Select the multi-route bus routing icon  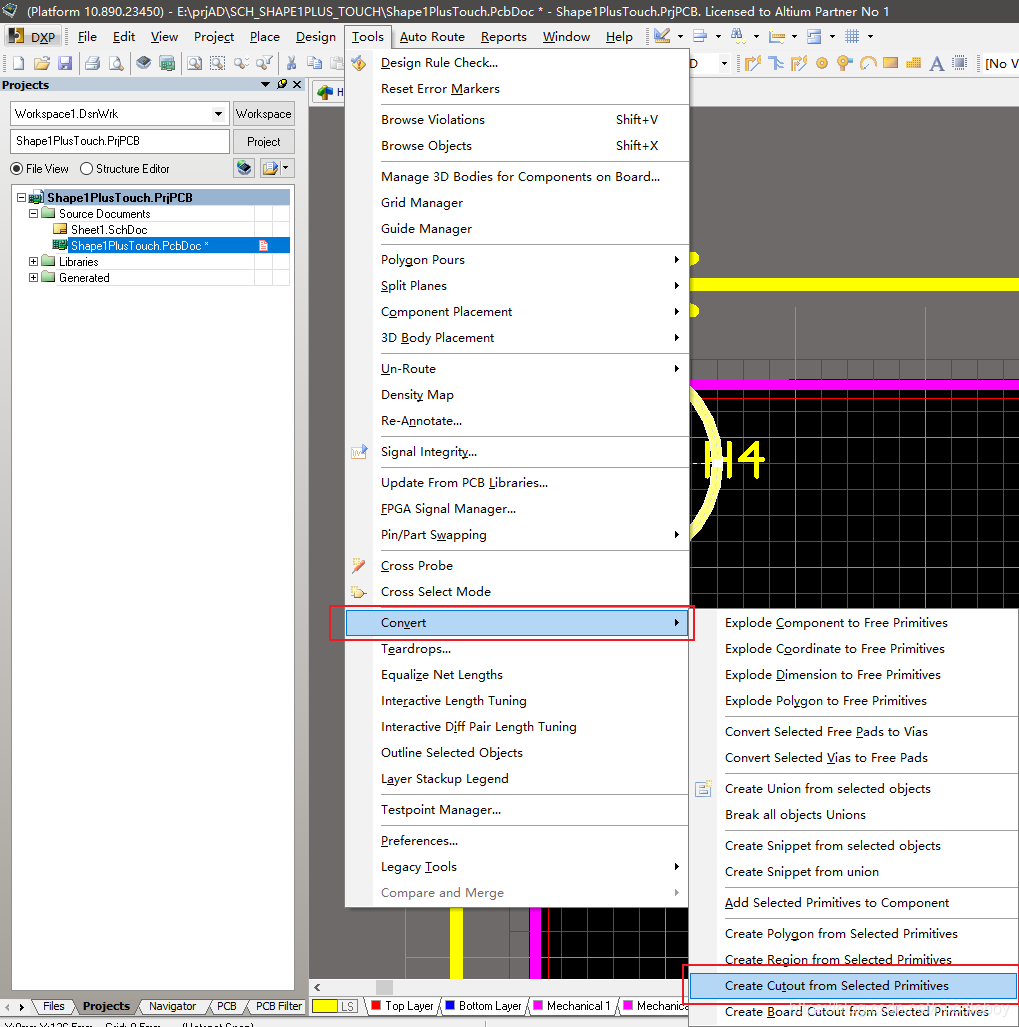(776, 63)
